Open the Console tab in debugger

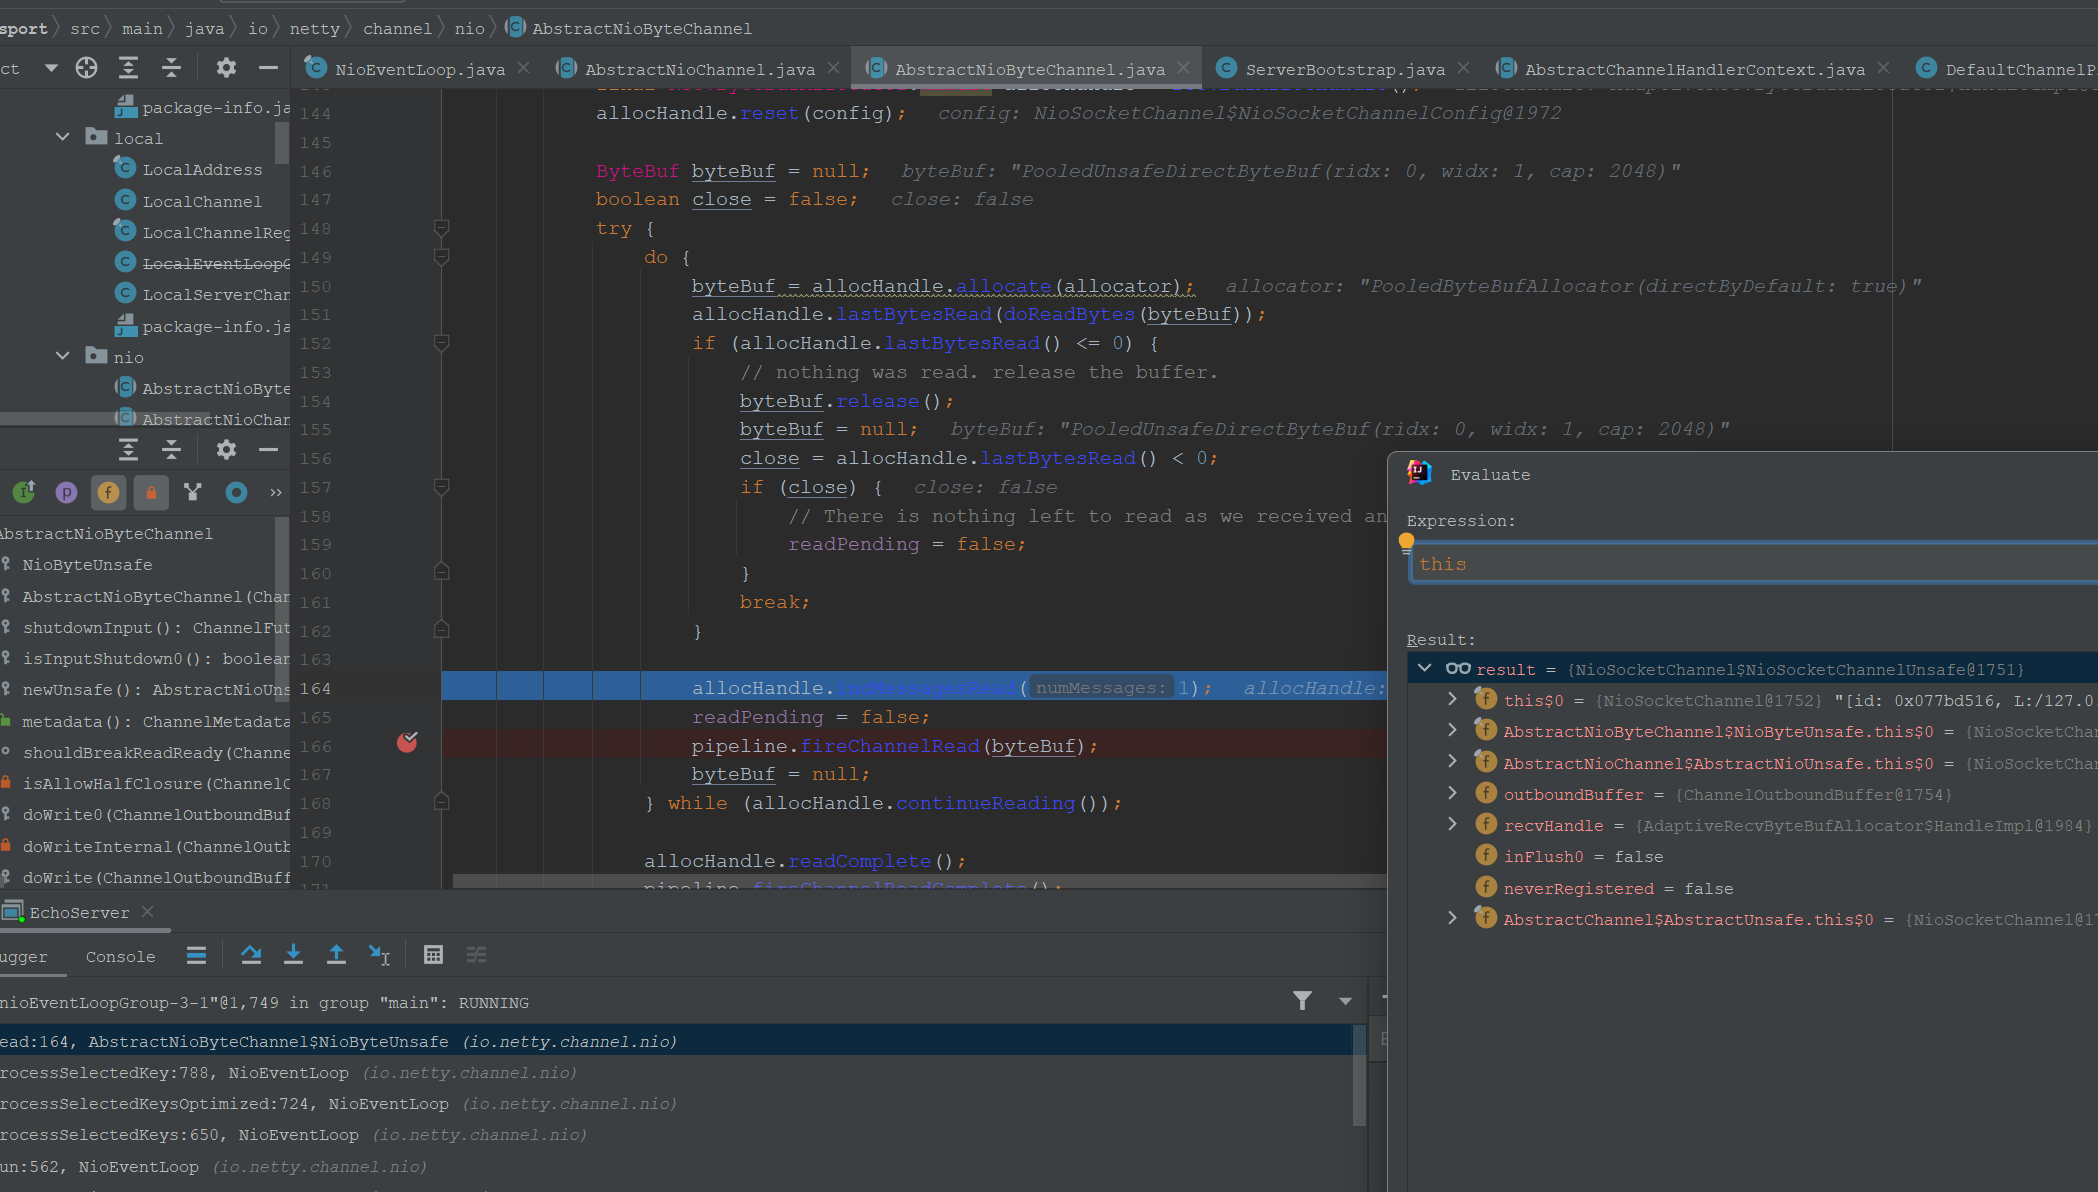point(120,957)
